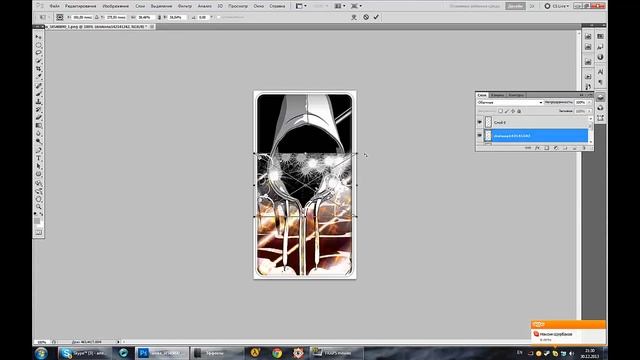Select the Shape tool
The width and height of the screenshot is (640, 360).
38,174
